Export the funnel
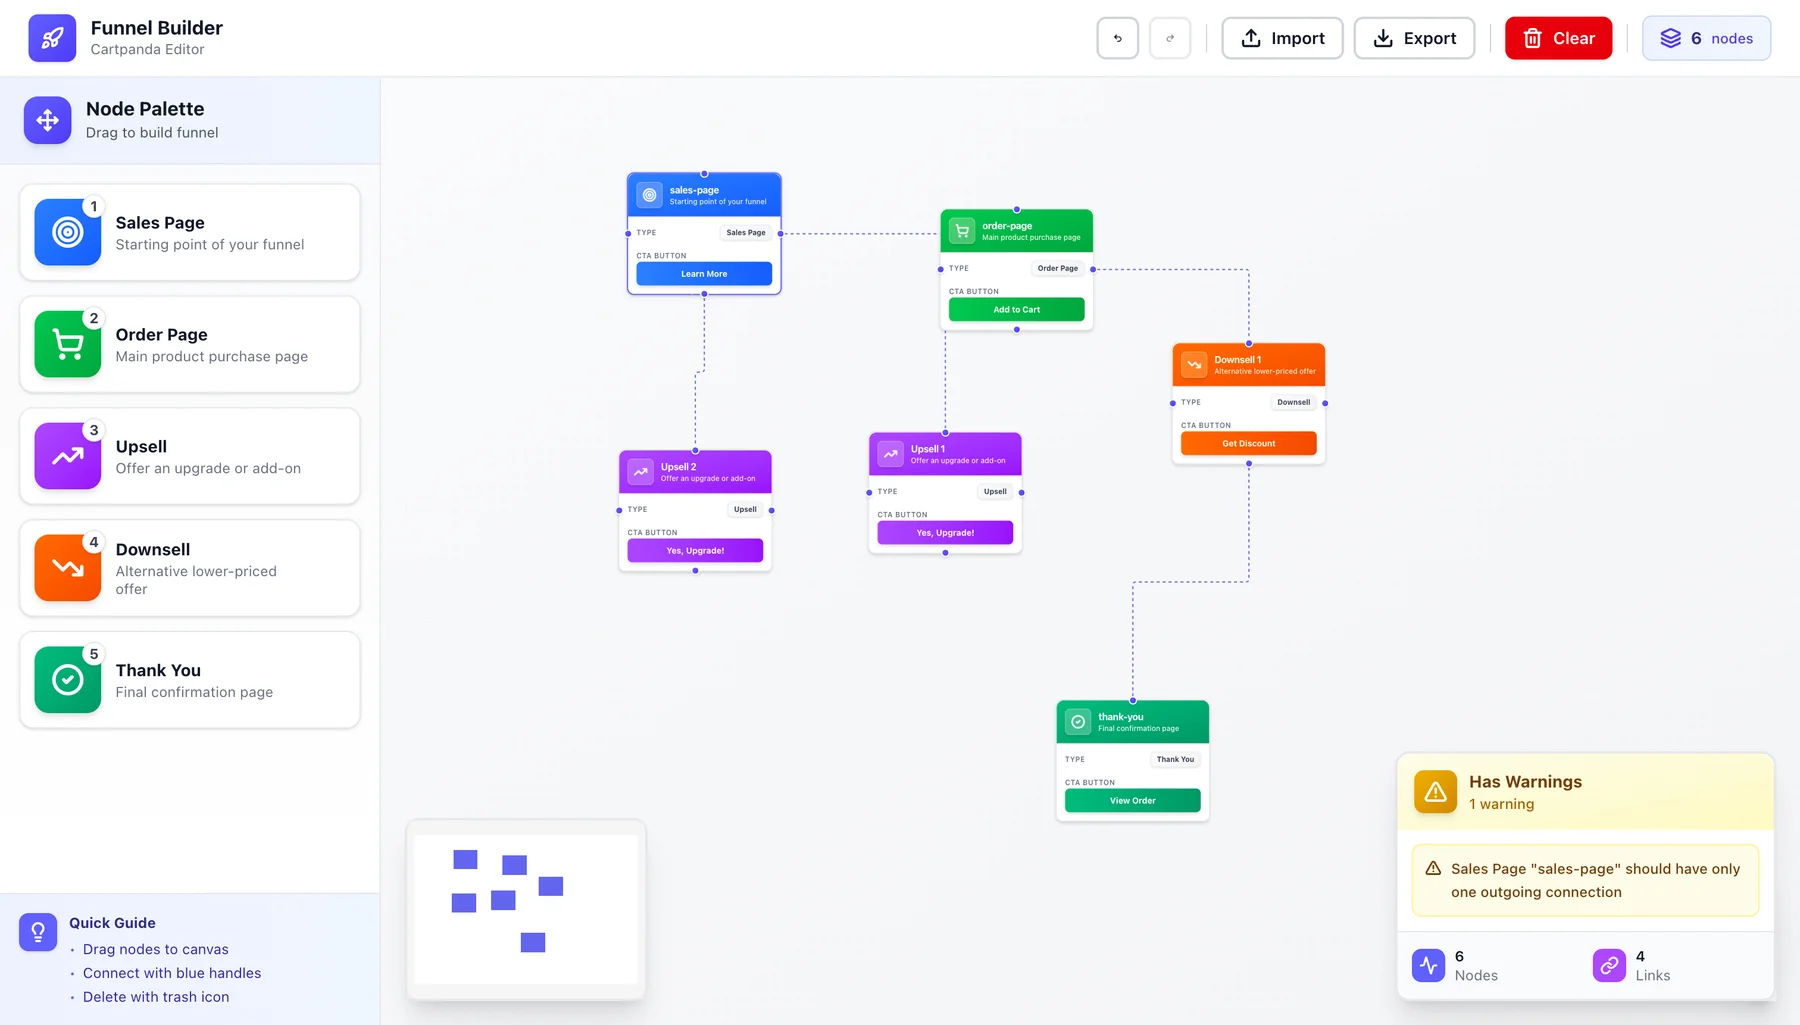This screenshot has width=1800, height=1025. [1414, 38]
